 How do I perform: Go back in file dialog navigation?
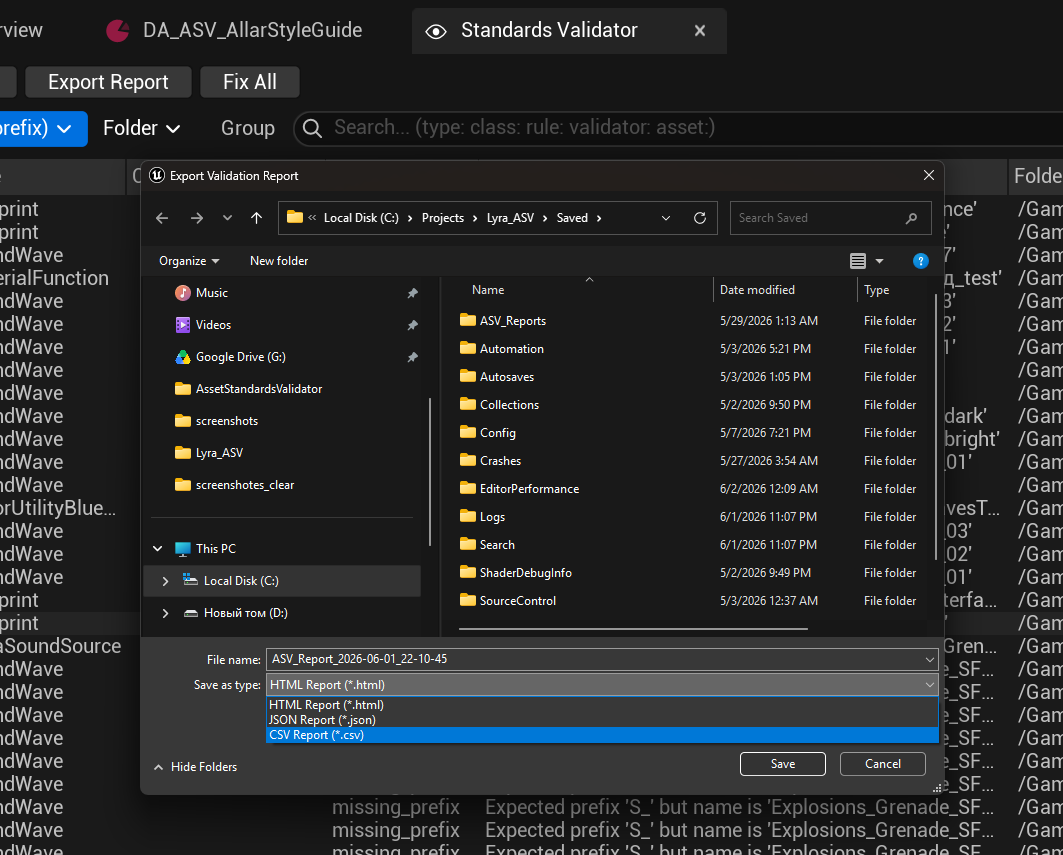click(x=162, y=218)
